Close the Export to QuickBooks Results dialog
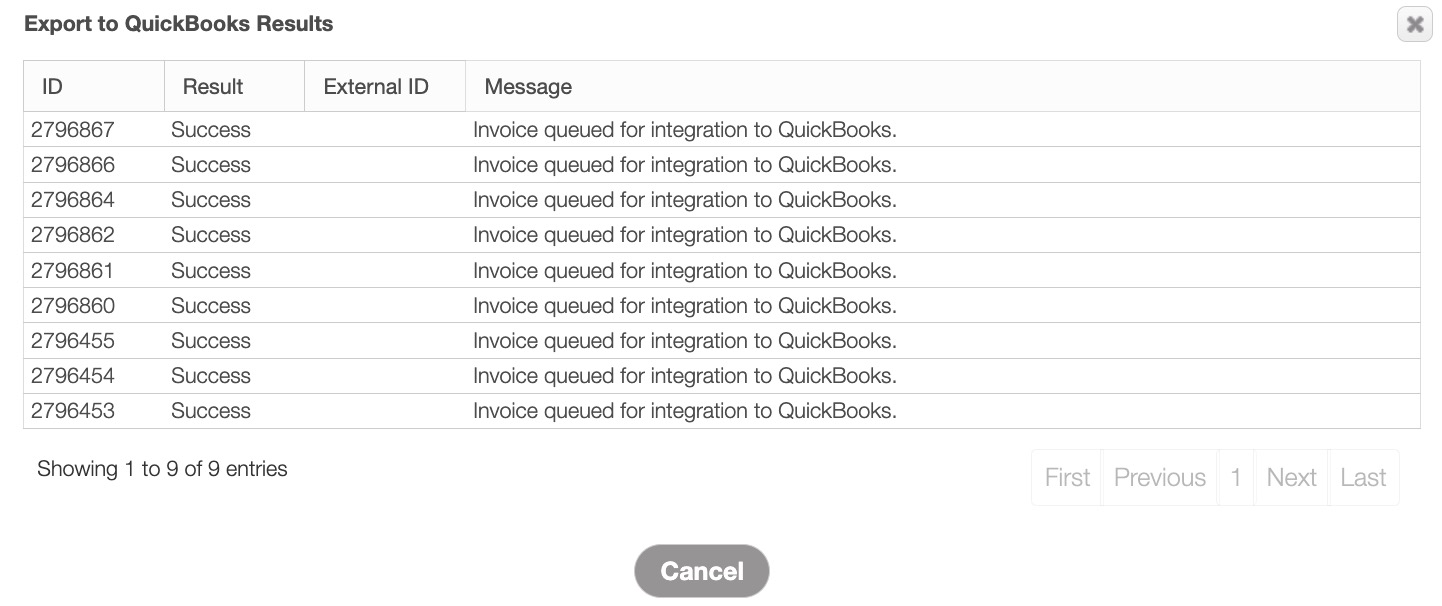 1414,25
